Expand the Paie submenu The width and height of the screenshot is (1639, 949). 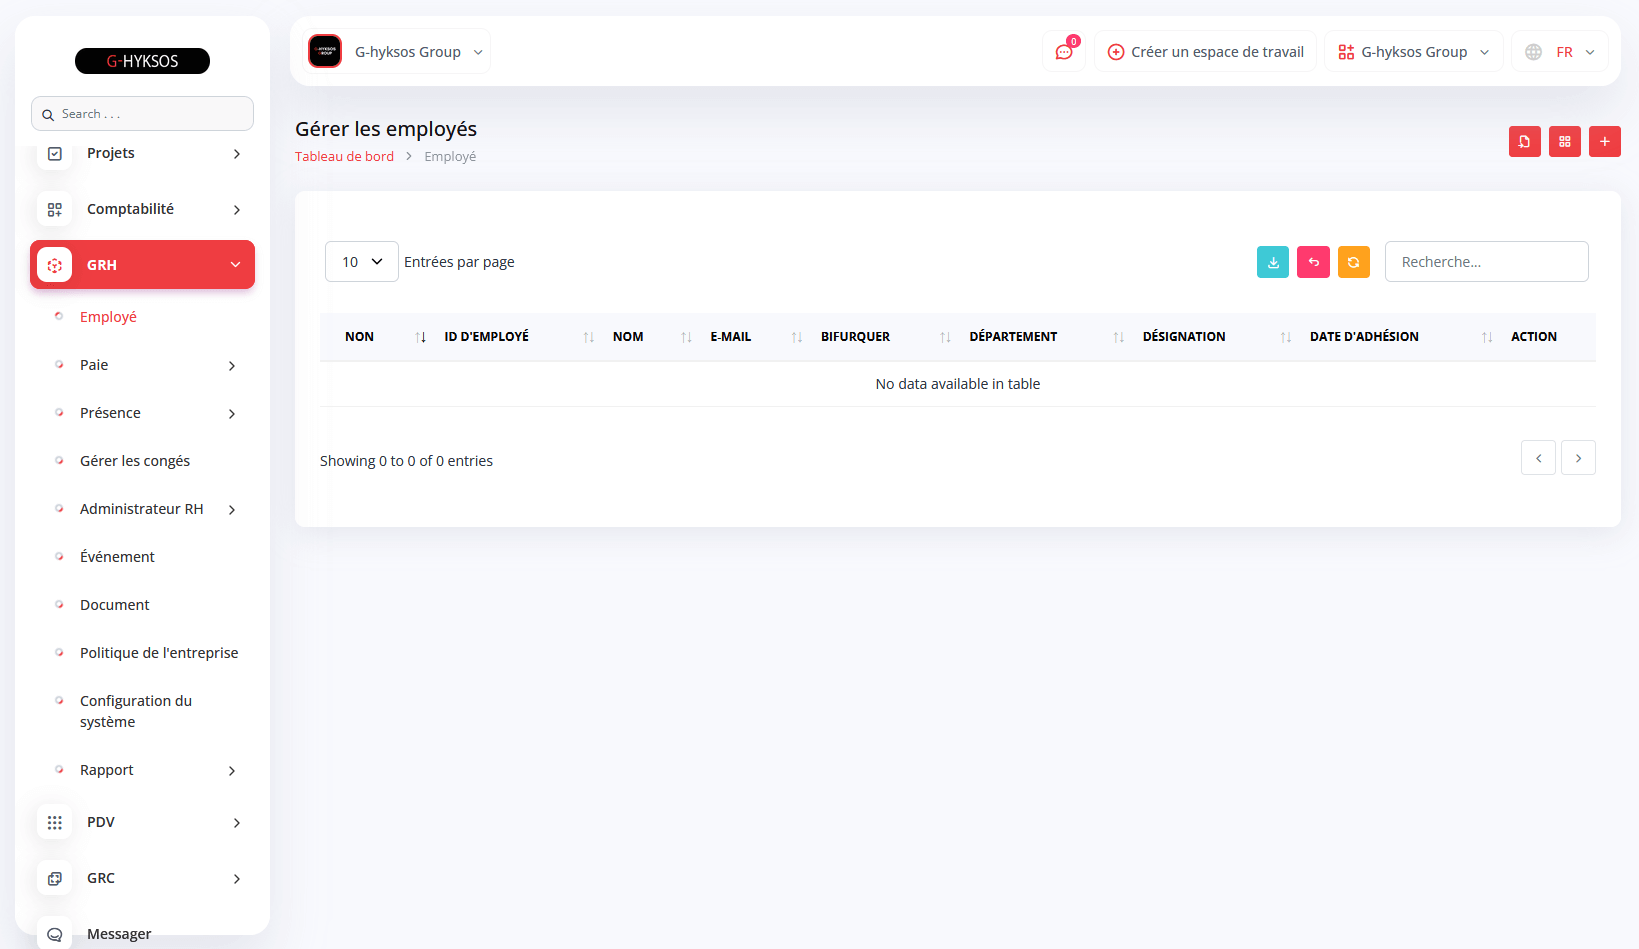pyautogui.click(x=232, y=366)
